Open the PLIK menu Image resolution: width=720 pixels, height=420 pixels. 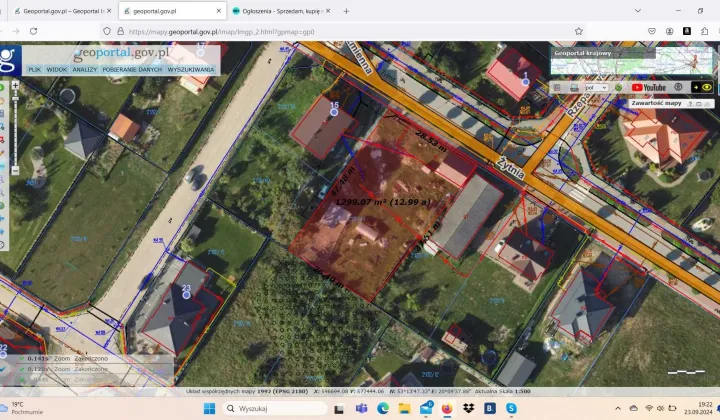click(x=34, y=70)
